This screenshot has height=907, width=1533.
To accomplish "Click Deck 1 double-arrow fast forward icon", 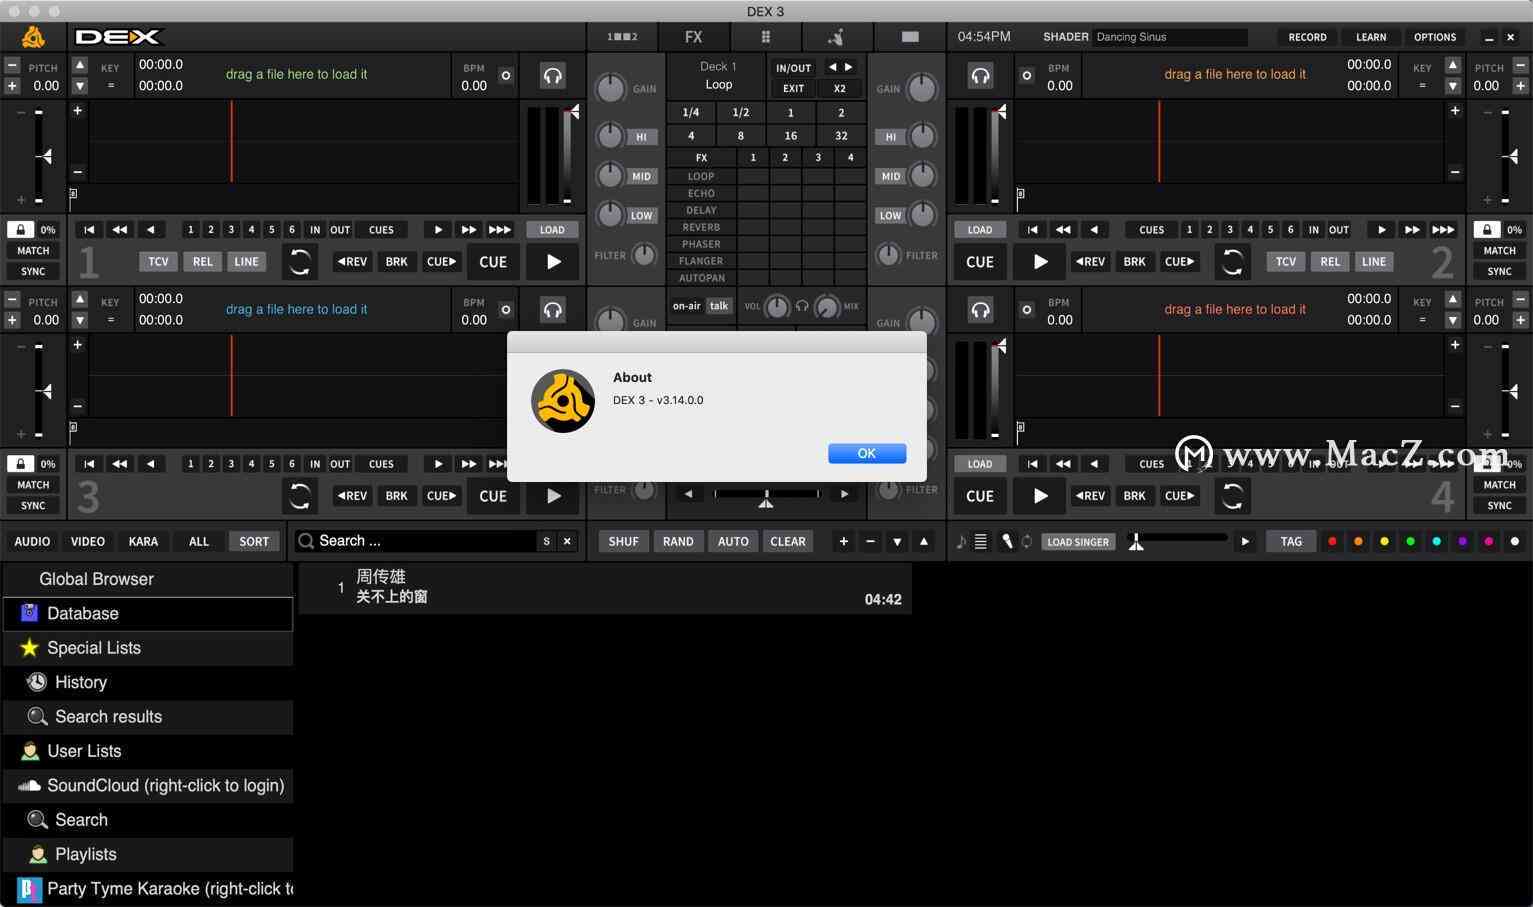I will coord(468,230).
